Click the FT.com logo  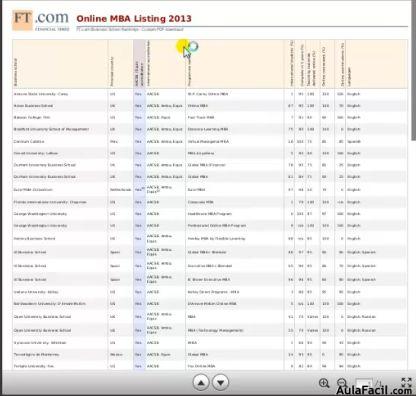(x=40, y=20)
